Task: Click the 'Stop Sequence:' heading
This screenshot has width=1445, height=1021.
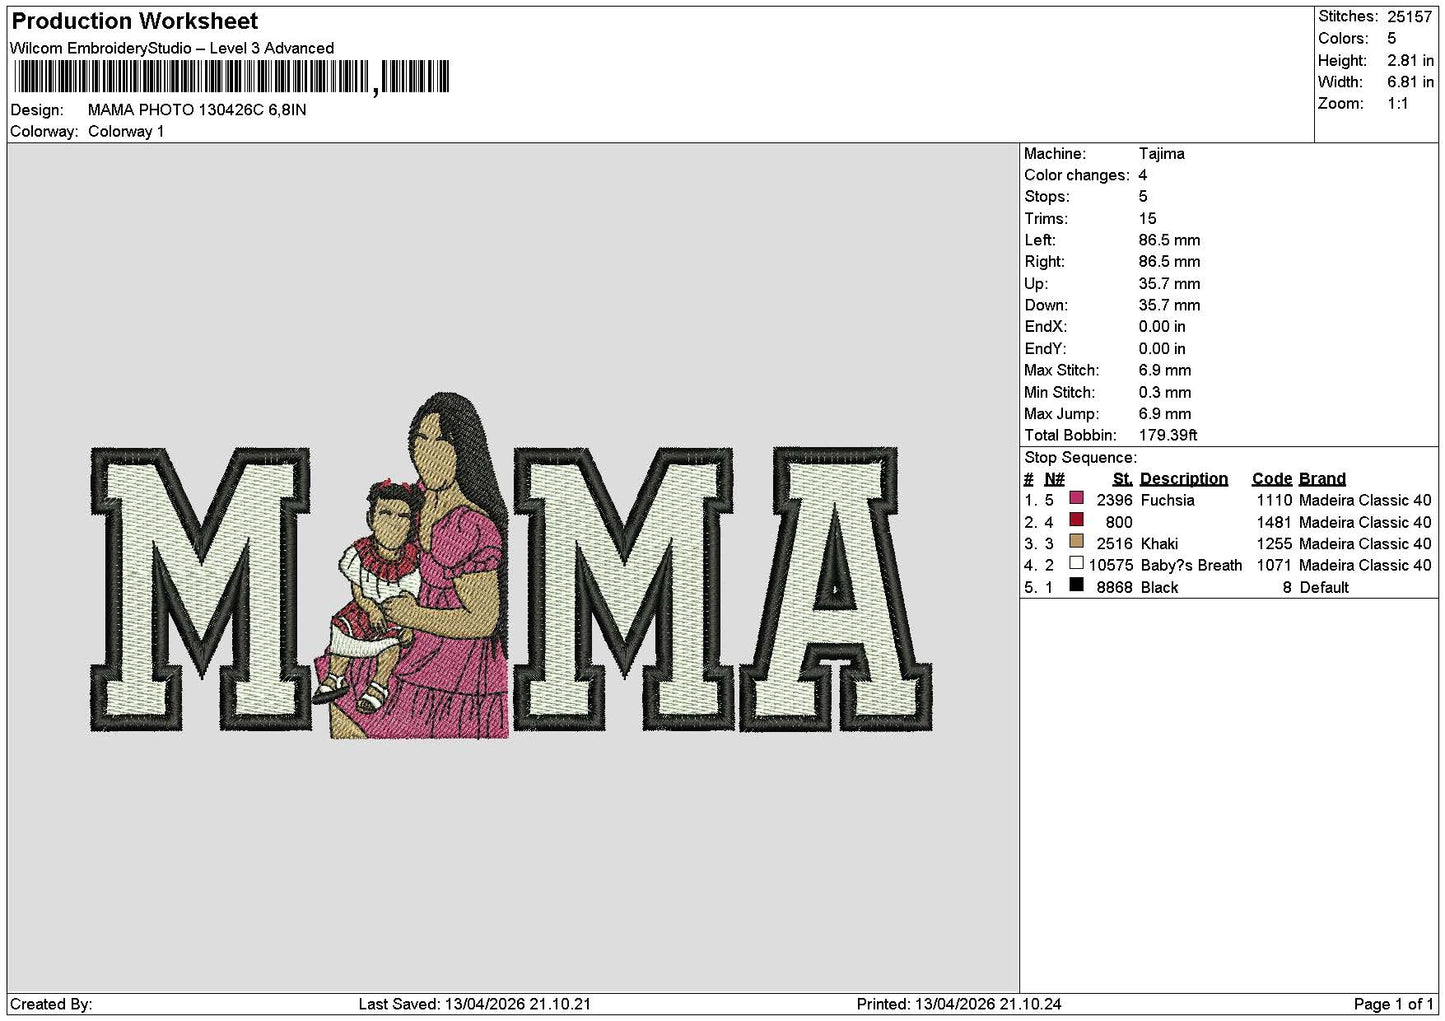Action: tap(1080, 458)
